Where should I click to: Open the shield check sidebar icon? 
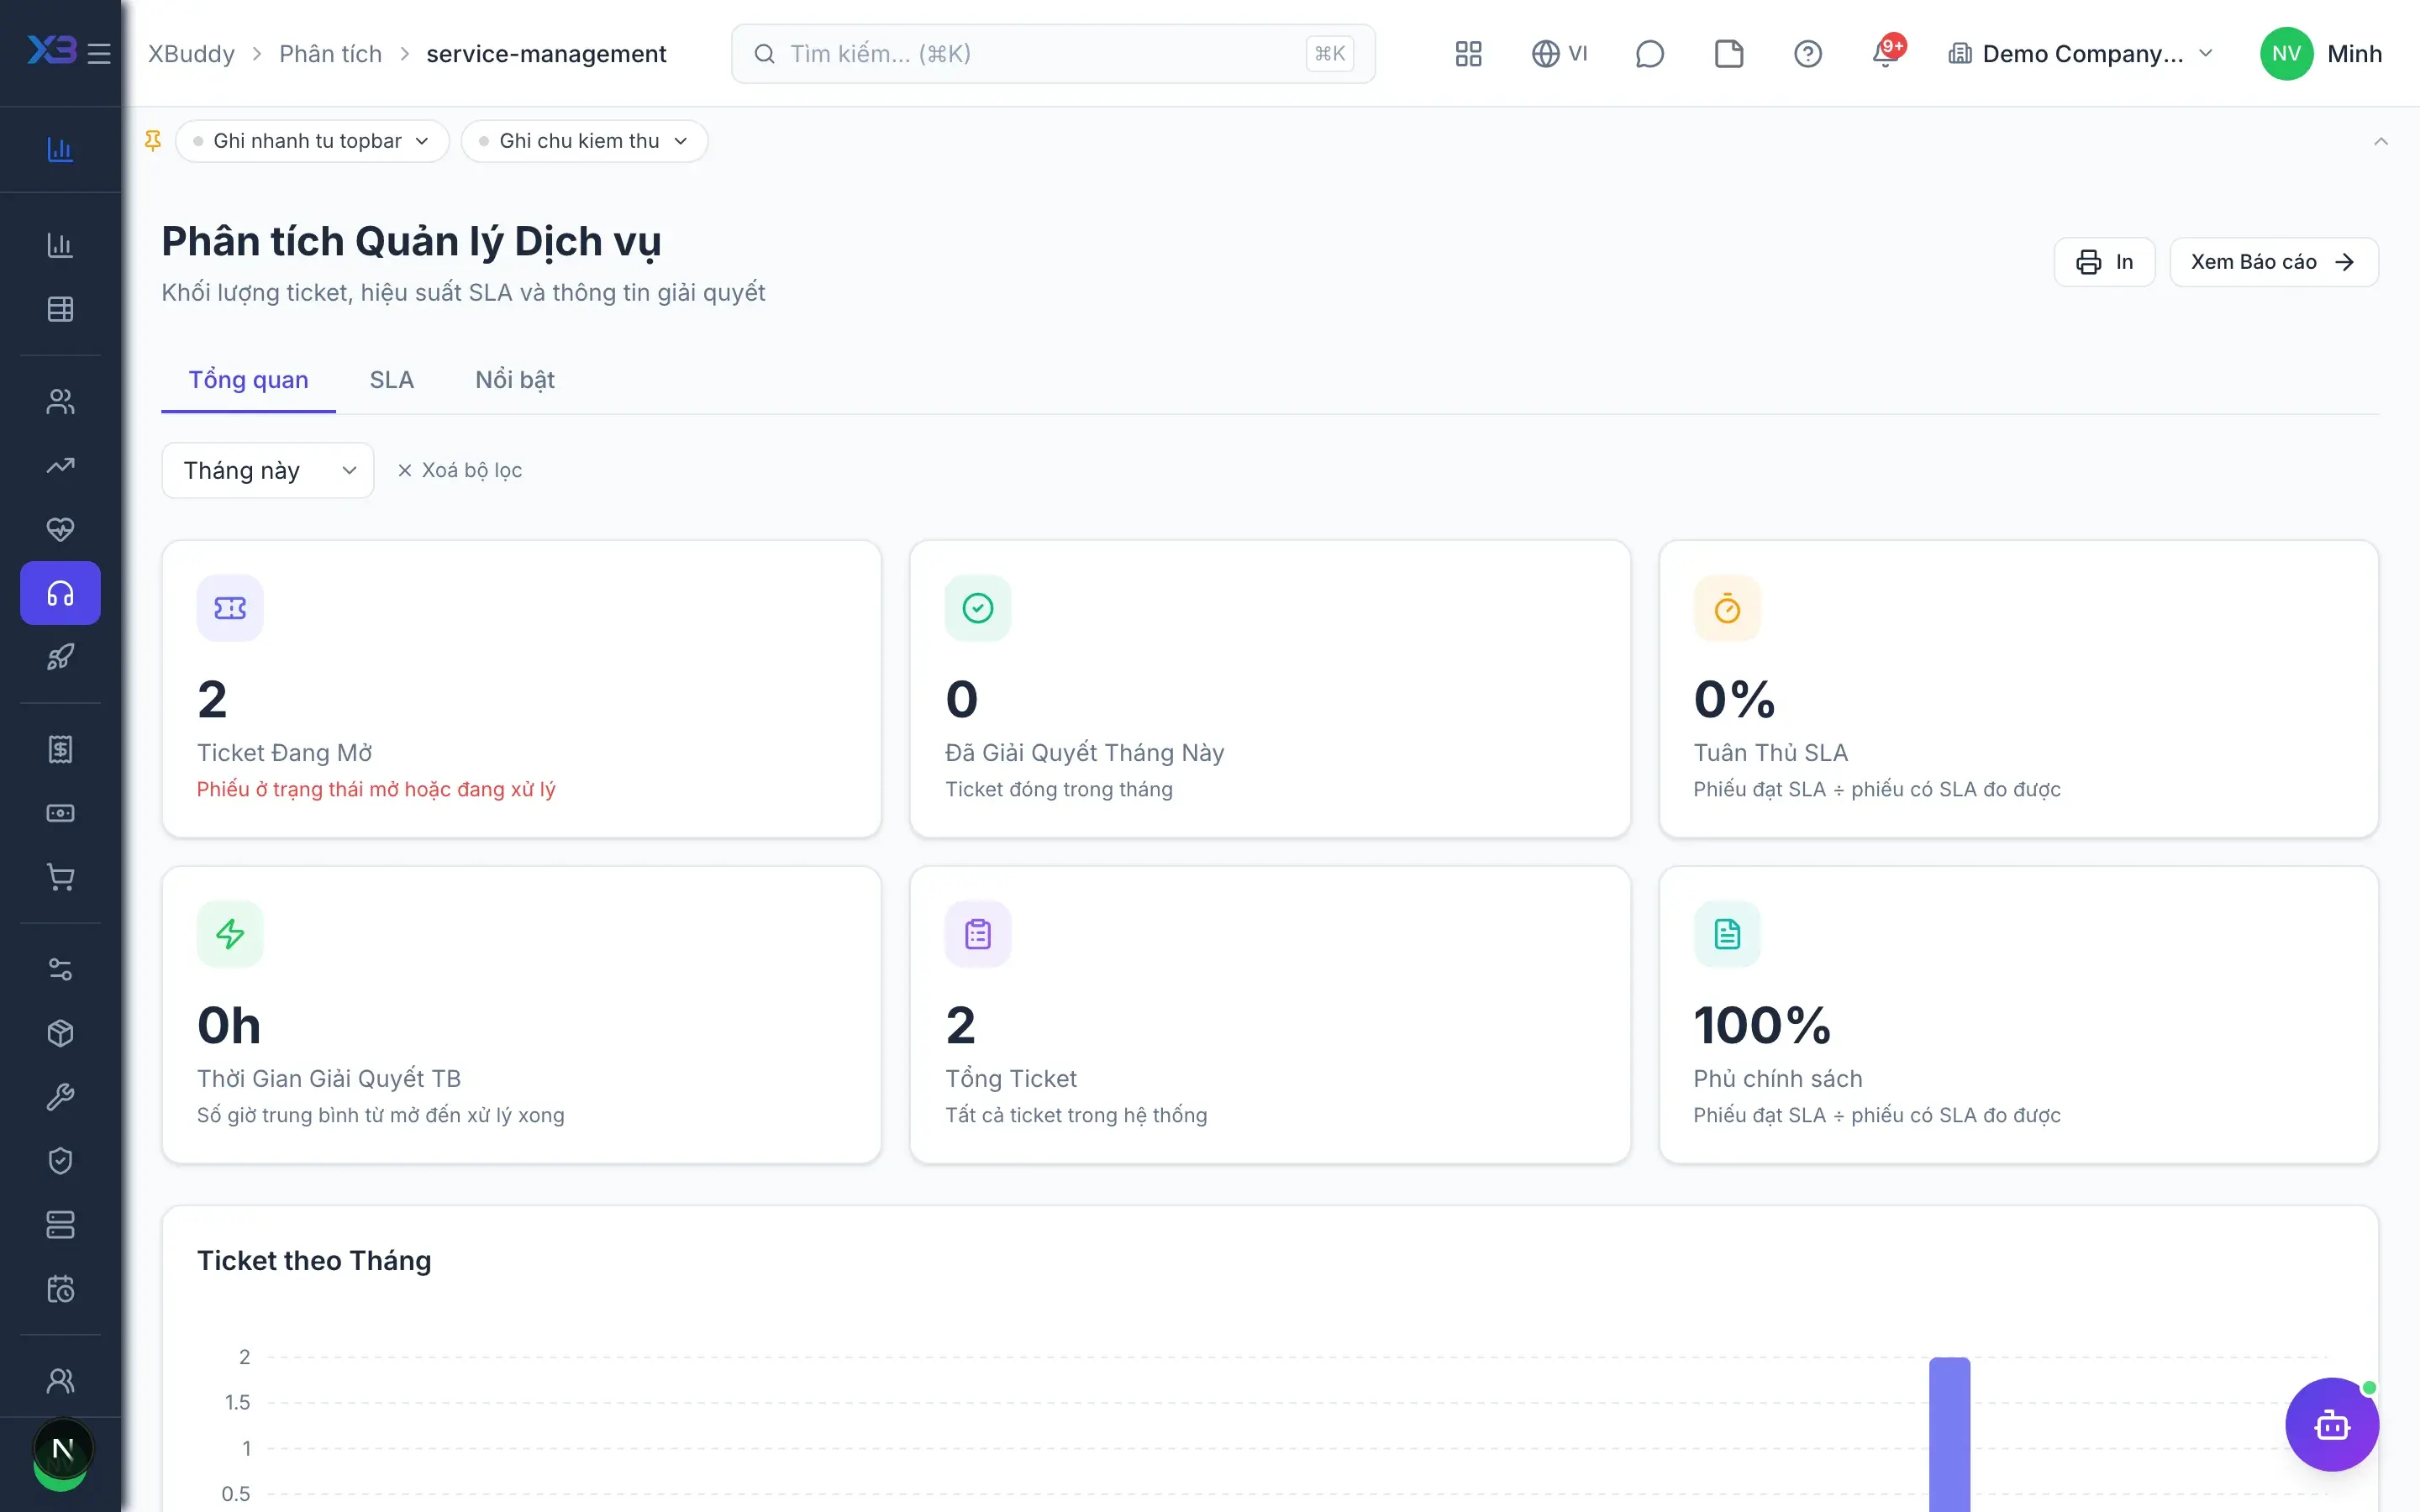pos(60,1161)
